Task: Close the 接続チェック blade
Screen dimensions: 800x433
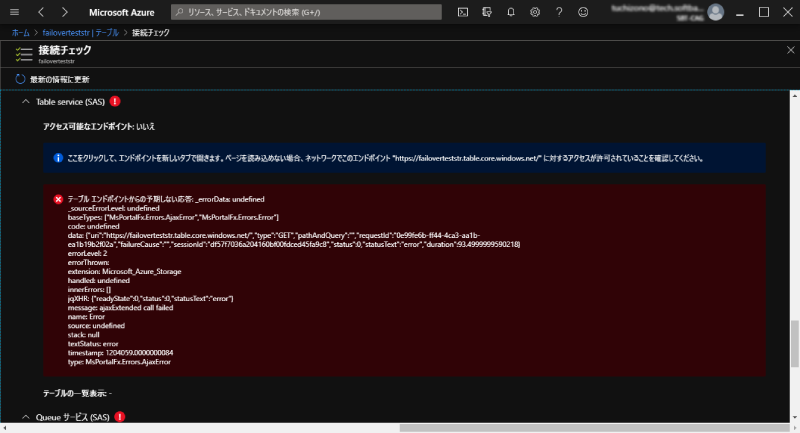Action: [790, 50]
